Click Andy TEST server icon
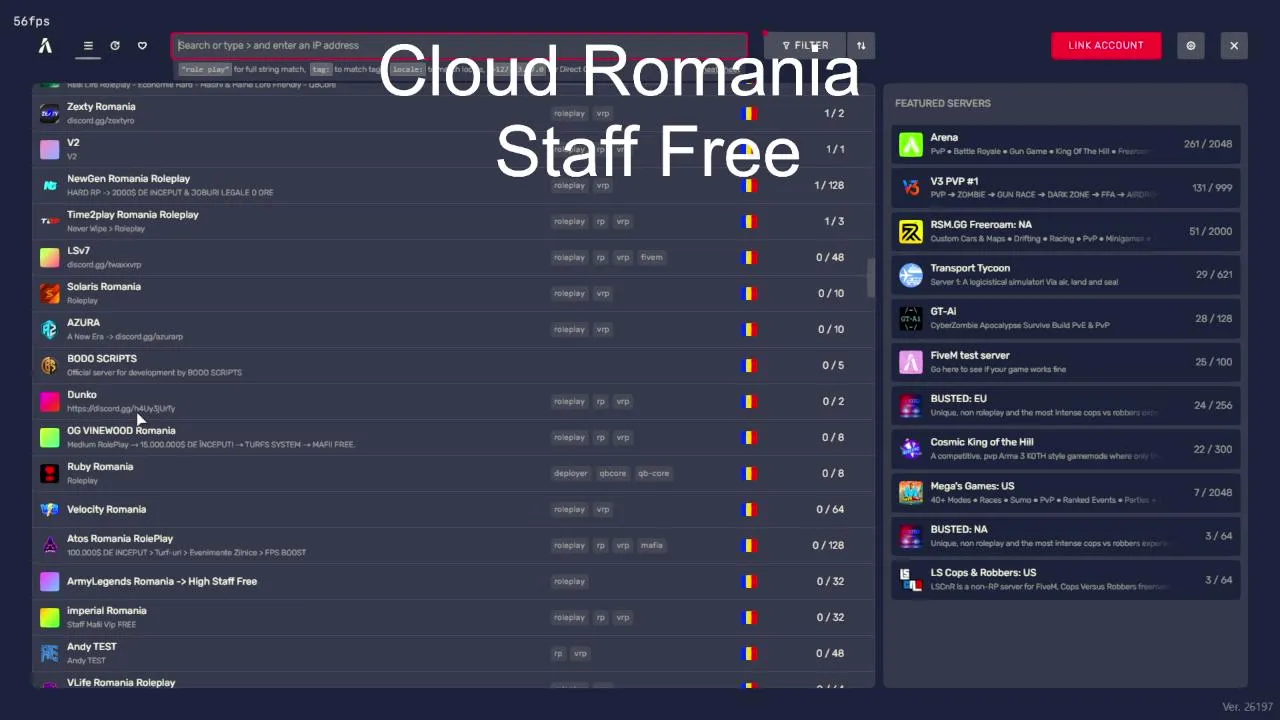1280x720 pixels. (49, 653)
